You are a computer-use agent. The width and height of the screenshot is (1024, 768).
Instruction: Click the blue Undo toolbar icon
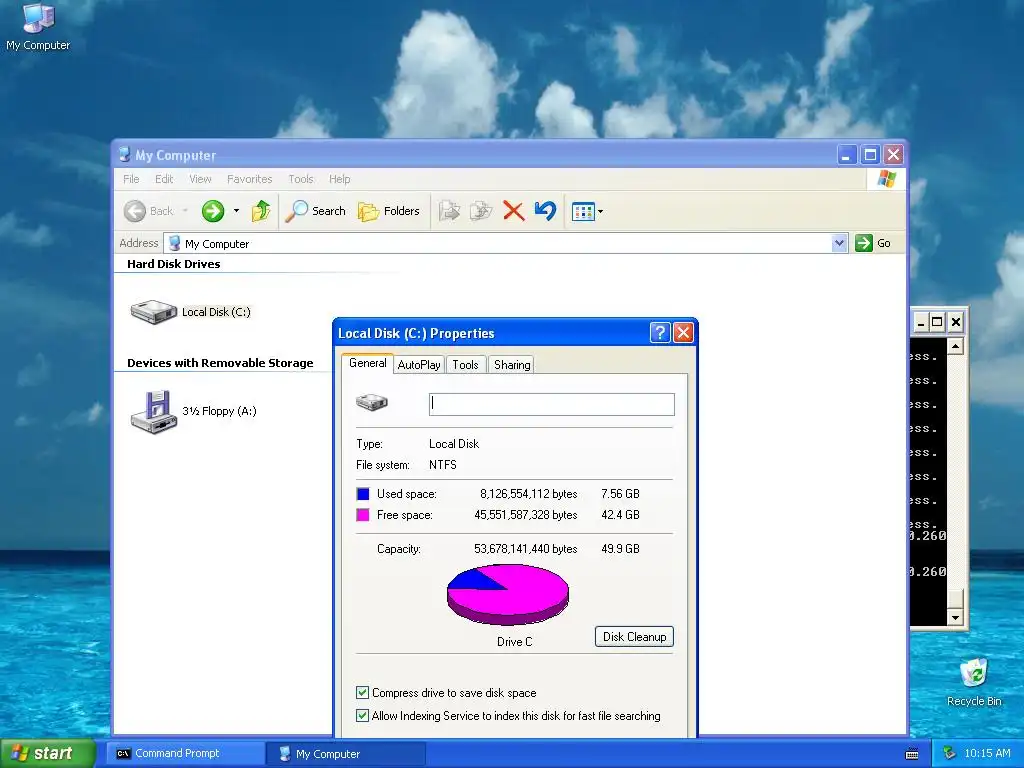click(x=545, y=211)
